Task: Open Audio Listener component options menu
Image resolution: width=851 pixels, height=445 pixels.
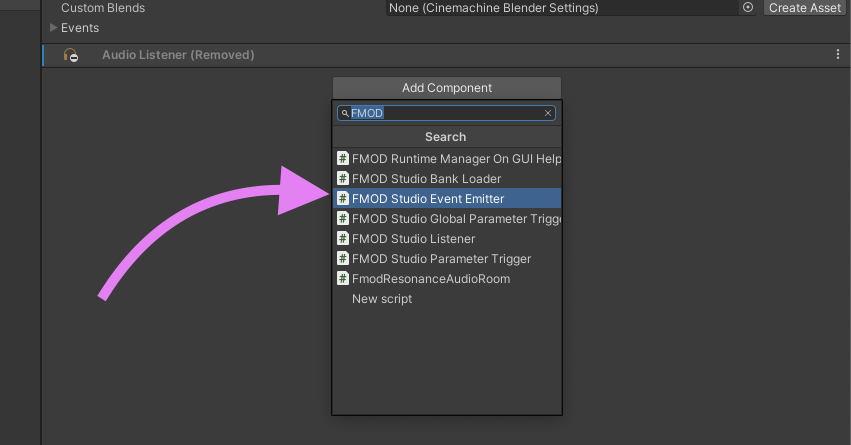Action: (x=838, y=55)
